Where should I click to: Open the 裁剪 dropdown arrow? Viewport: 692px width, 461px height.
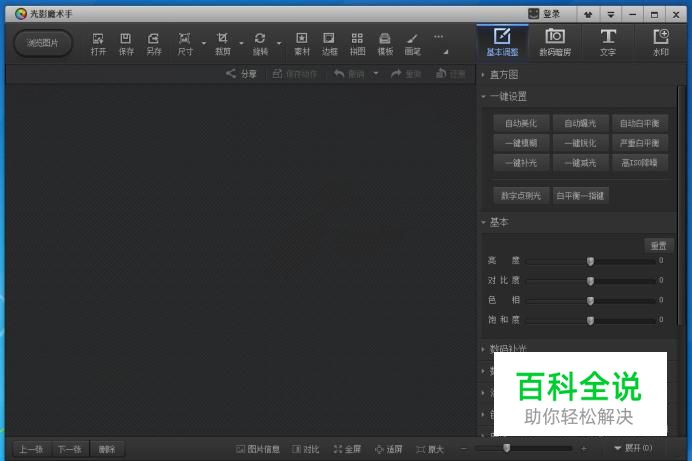pos(241,43)
